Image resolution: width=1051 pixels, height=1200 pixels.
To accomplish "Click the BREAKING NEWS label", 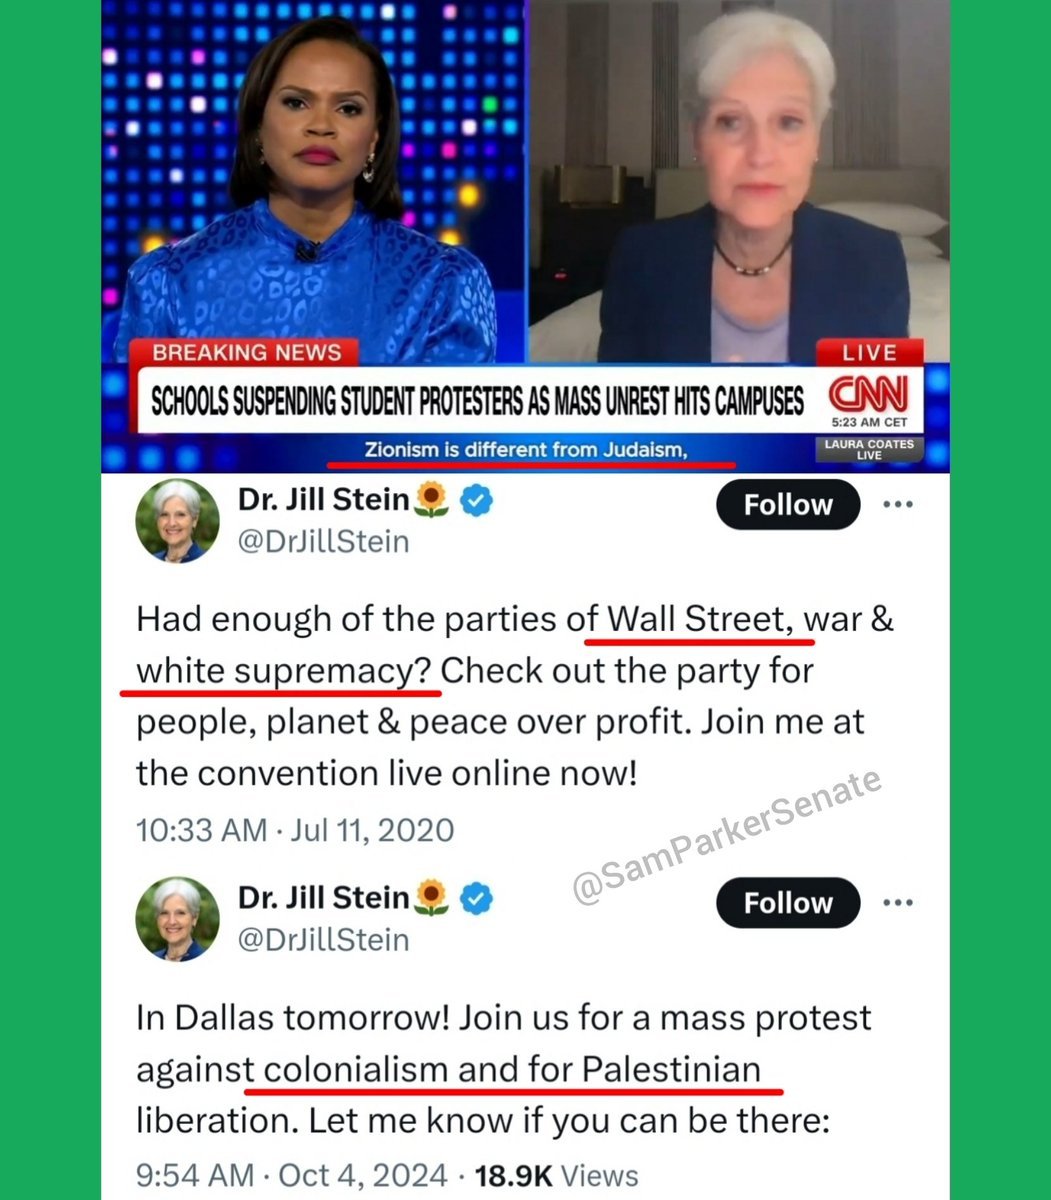I will tap(246, 352).
